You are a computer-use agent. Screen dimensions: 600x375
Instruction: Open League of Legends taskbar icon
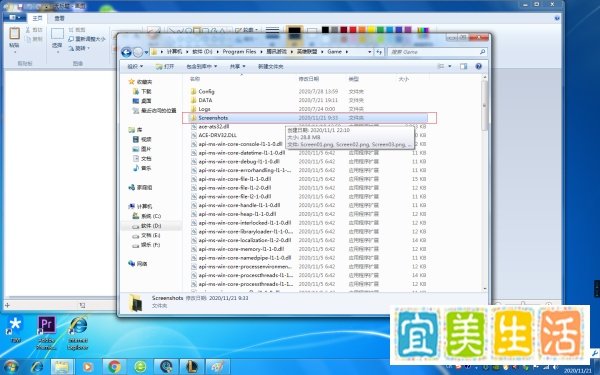[192, 367]
